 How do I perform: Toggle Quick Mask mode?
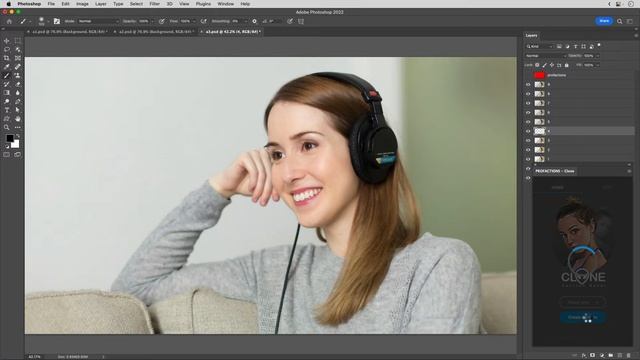(x=7, y=155)
